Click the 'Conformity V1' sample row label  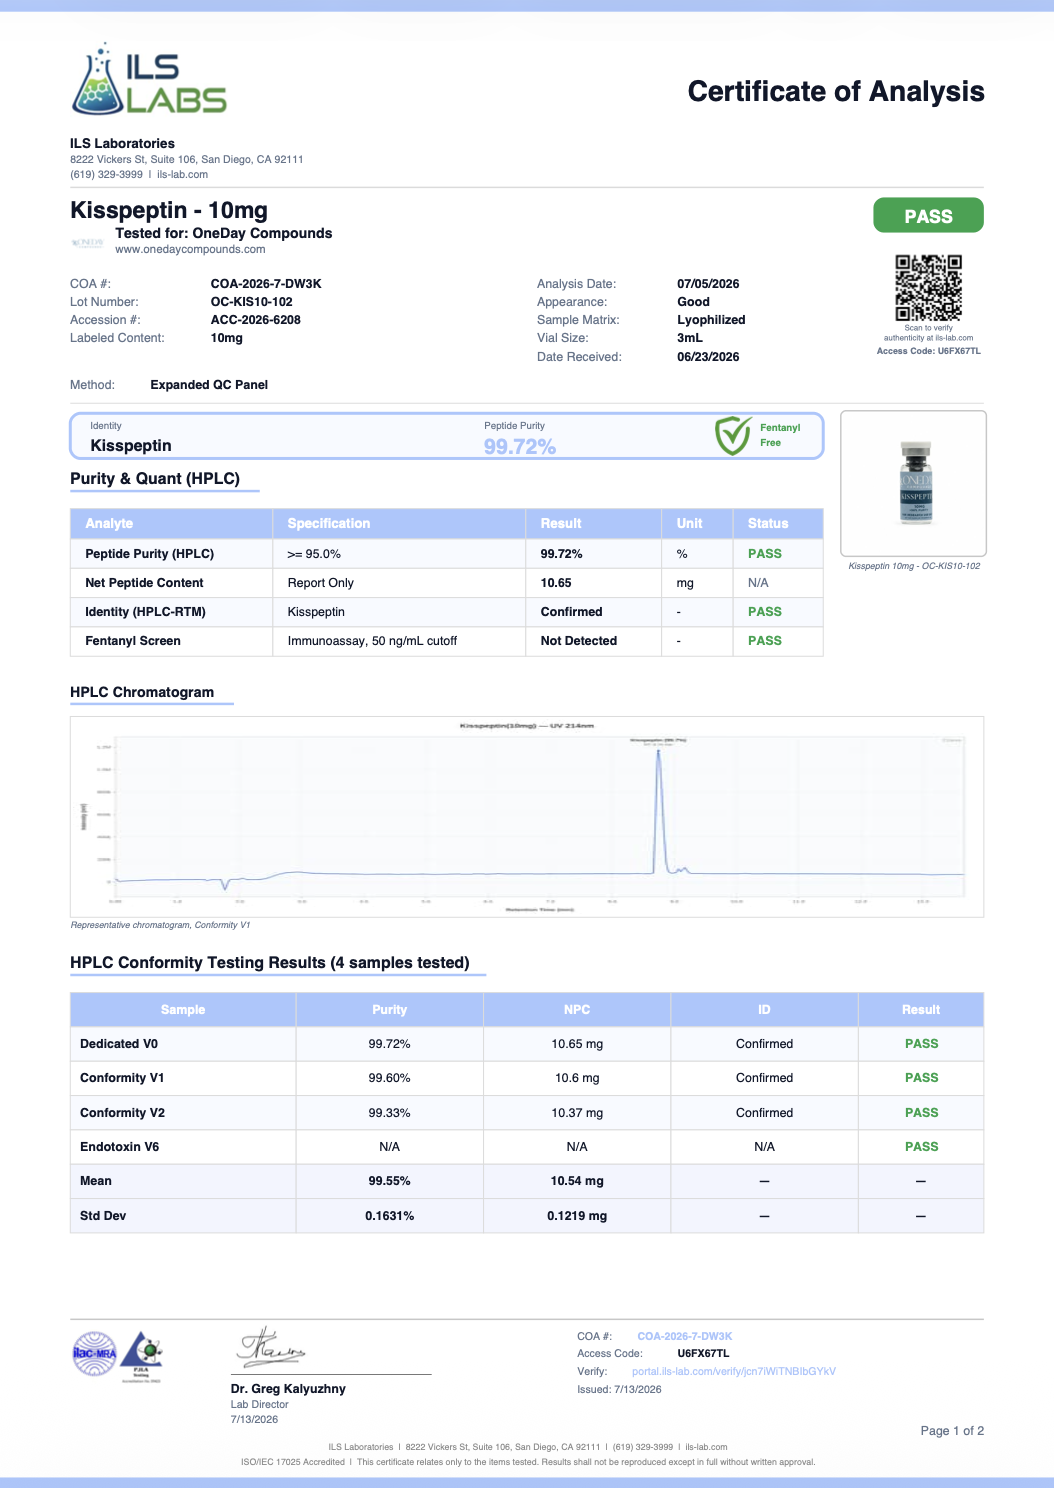pos(122,1078)
